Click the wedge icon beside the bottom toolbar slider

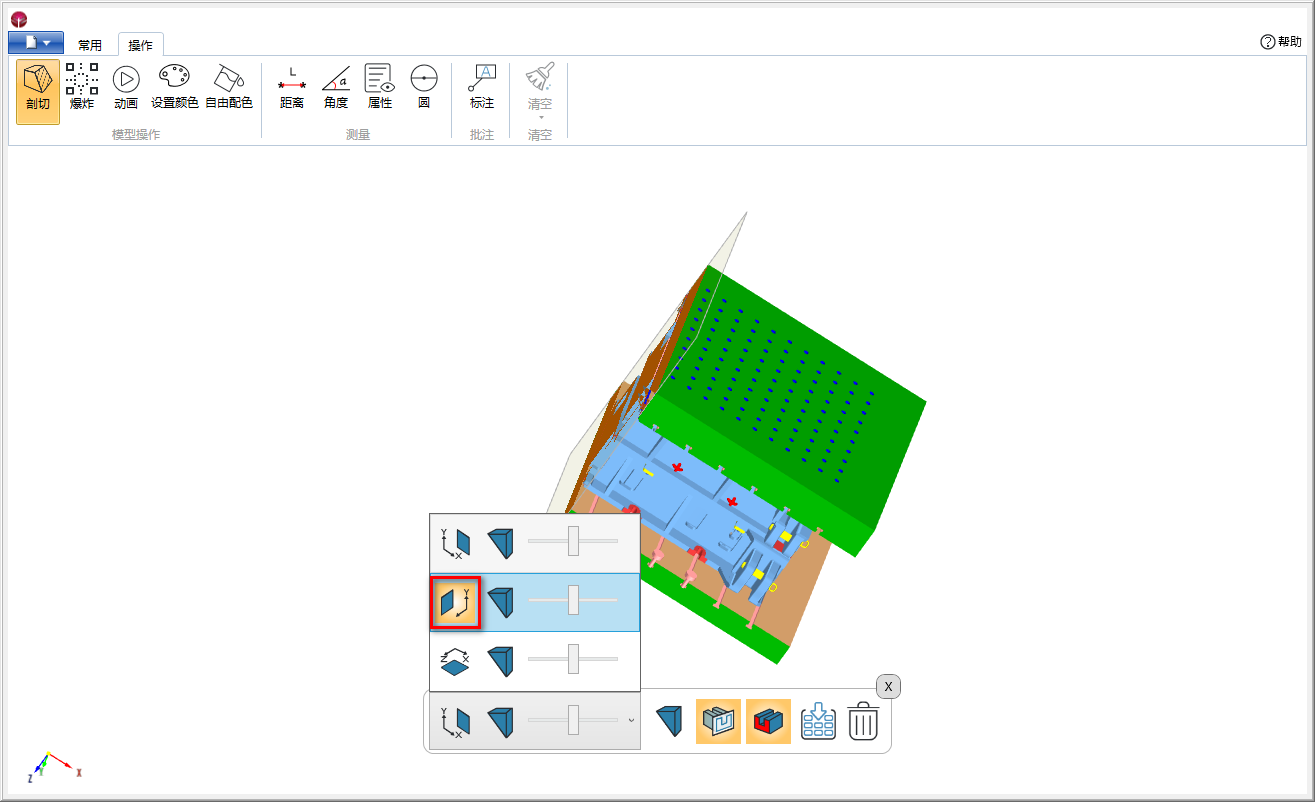(501, 722)
